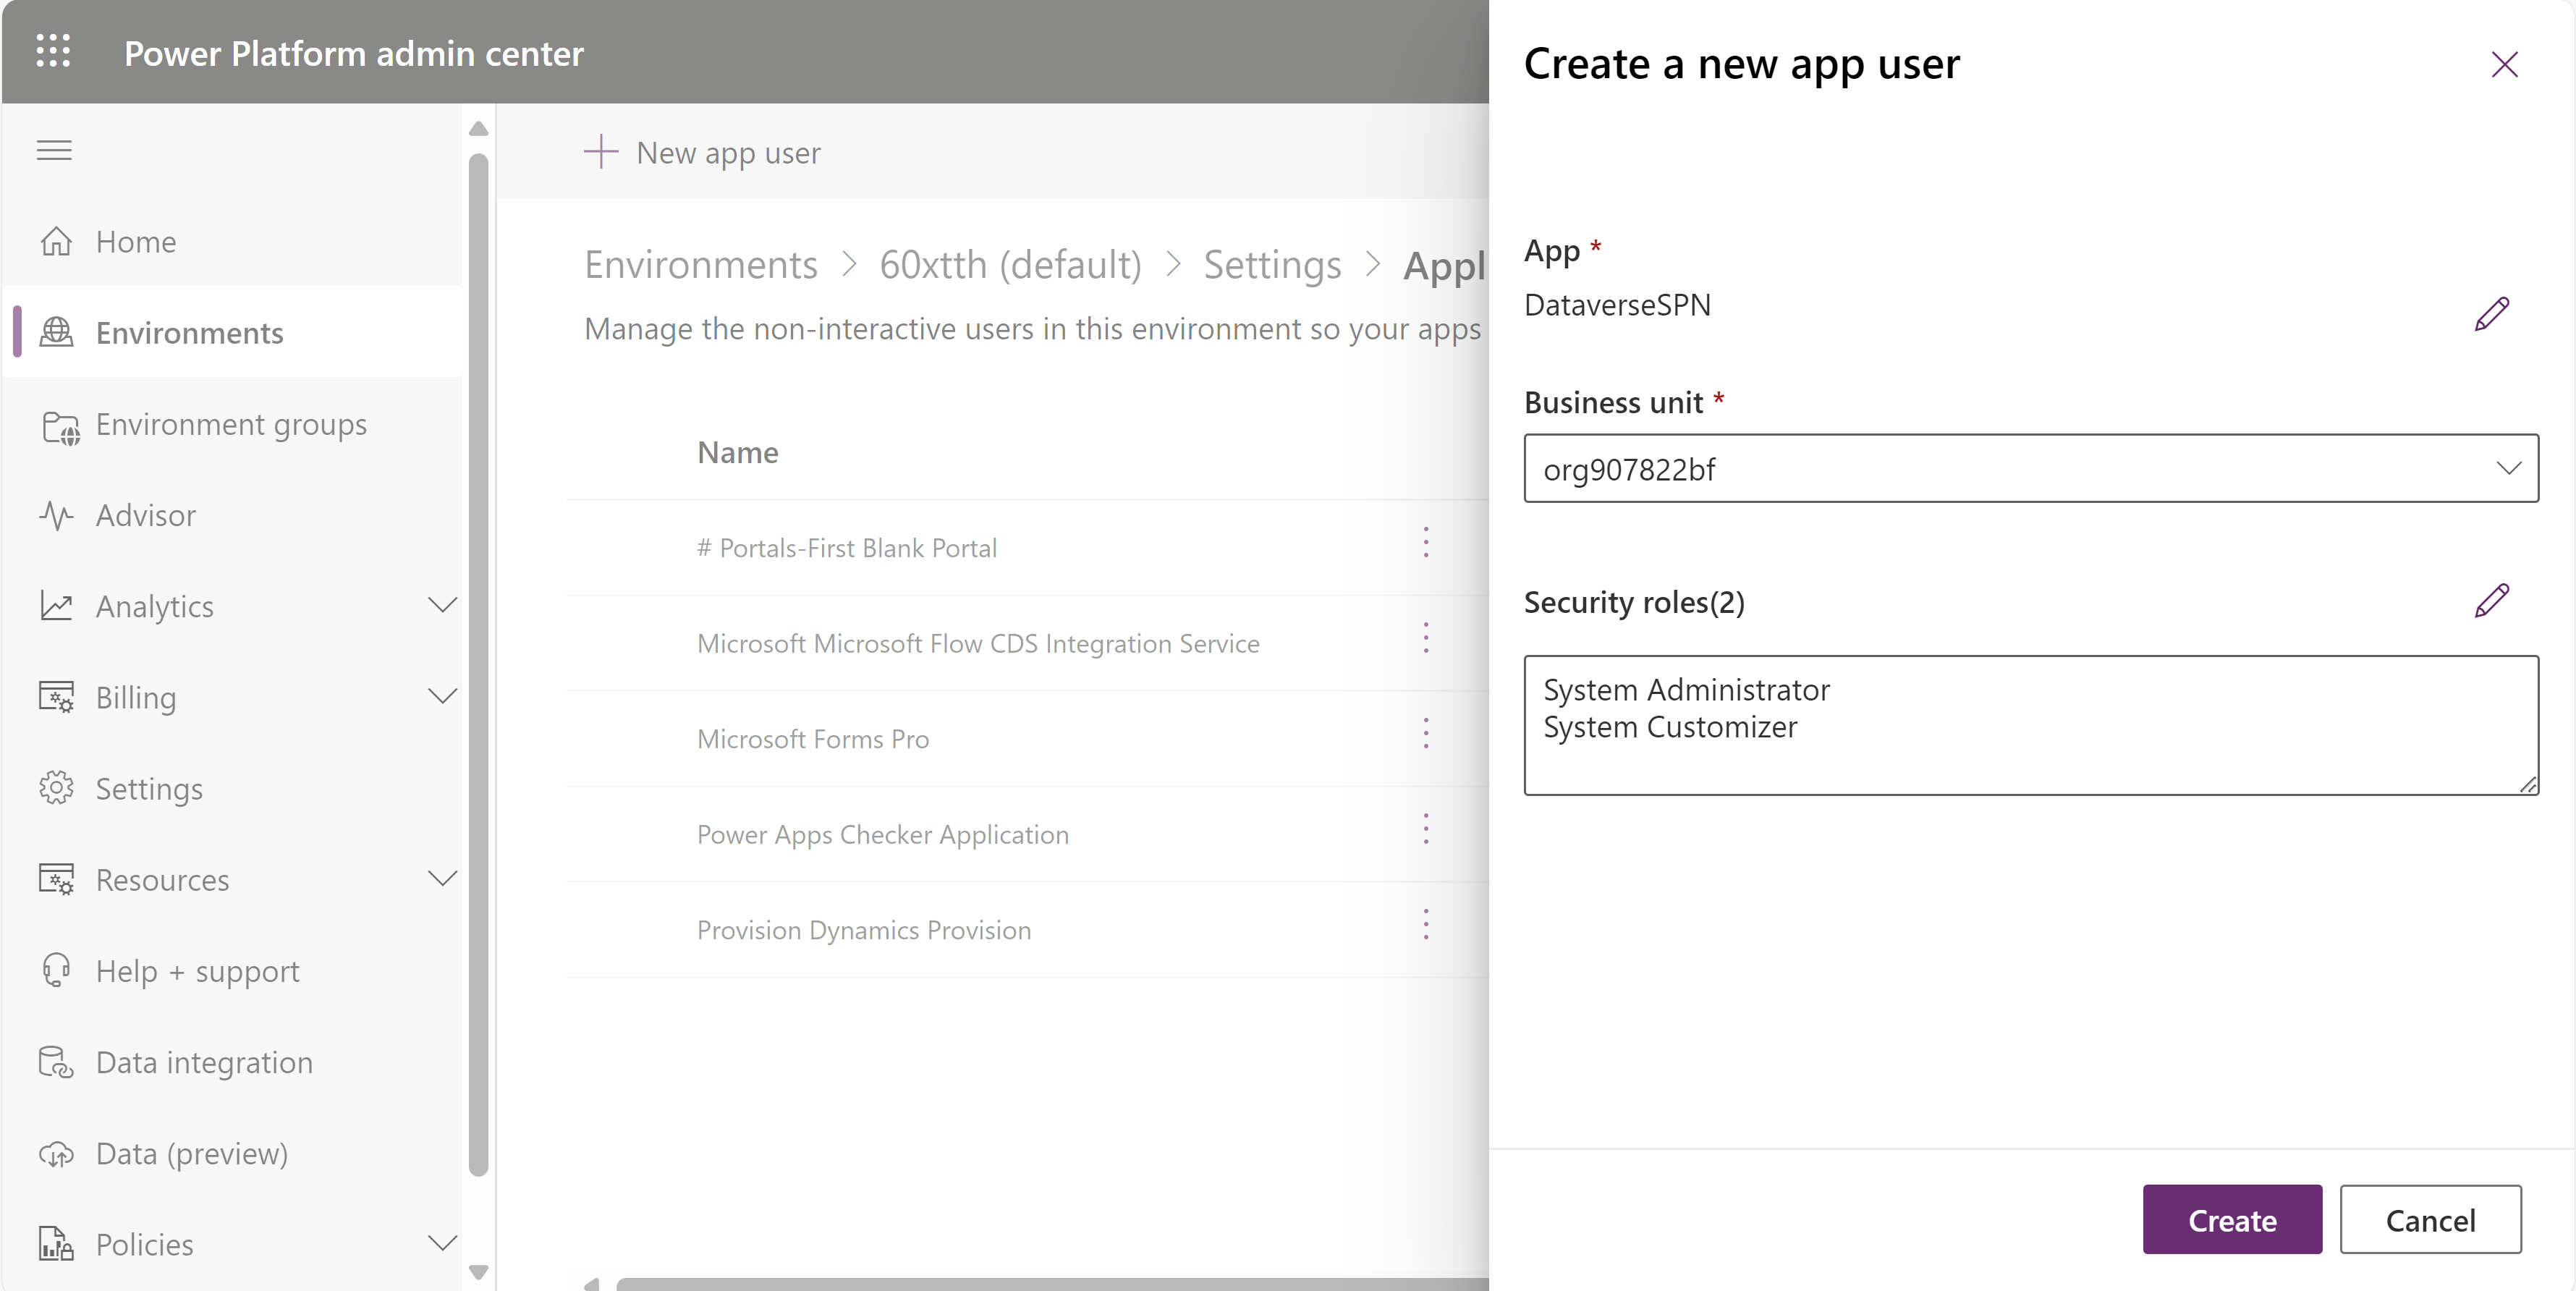The width and height of the screenshot is (2576, 1291).
Task: Open the Settings gear icon
Action: tap(56, 788)
